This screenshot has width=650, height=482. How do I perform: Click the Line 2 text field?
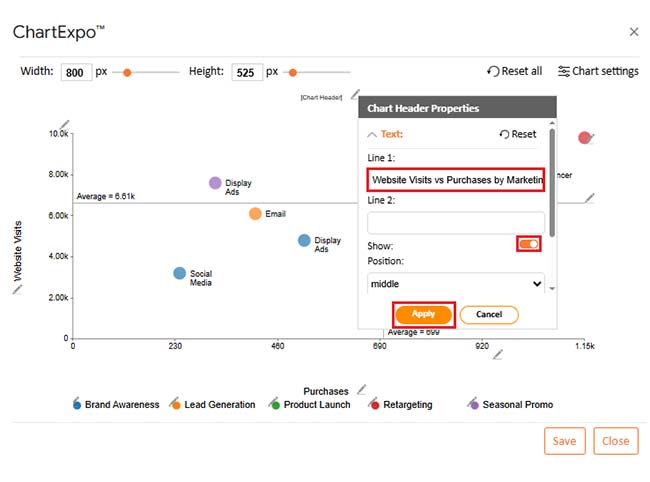tap(456, 222)
